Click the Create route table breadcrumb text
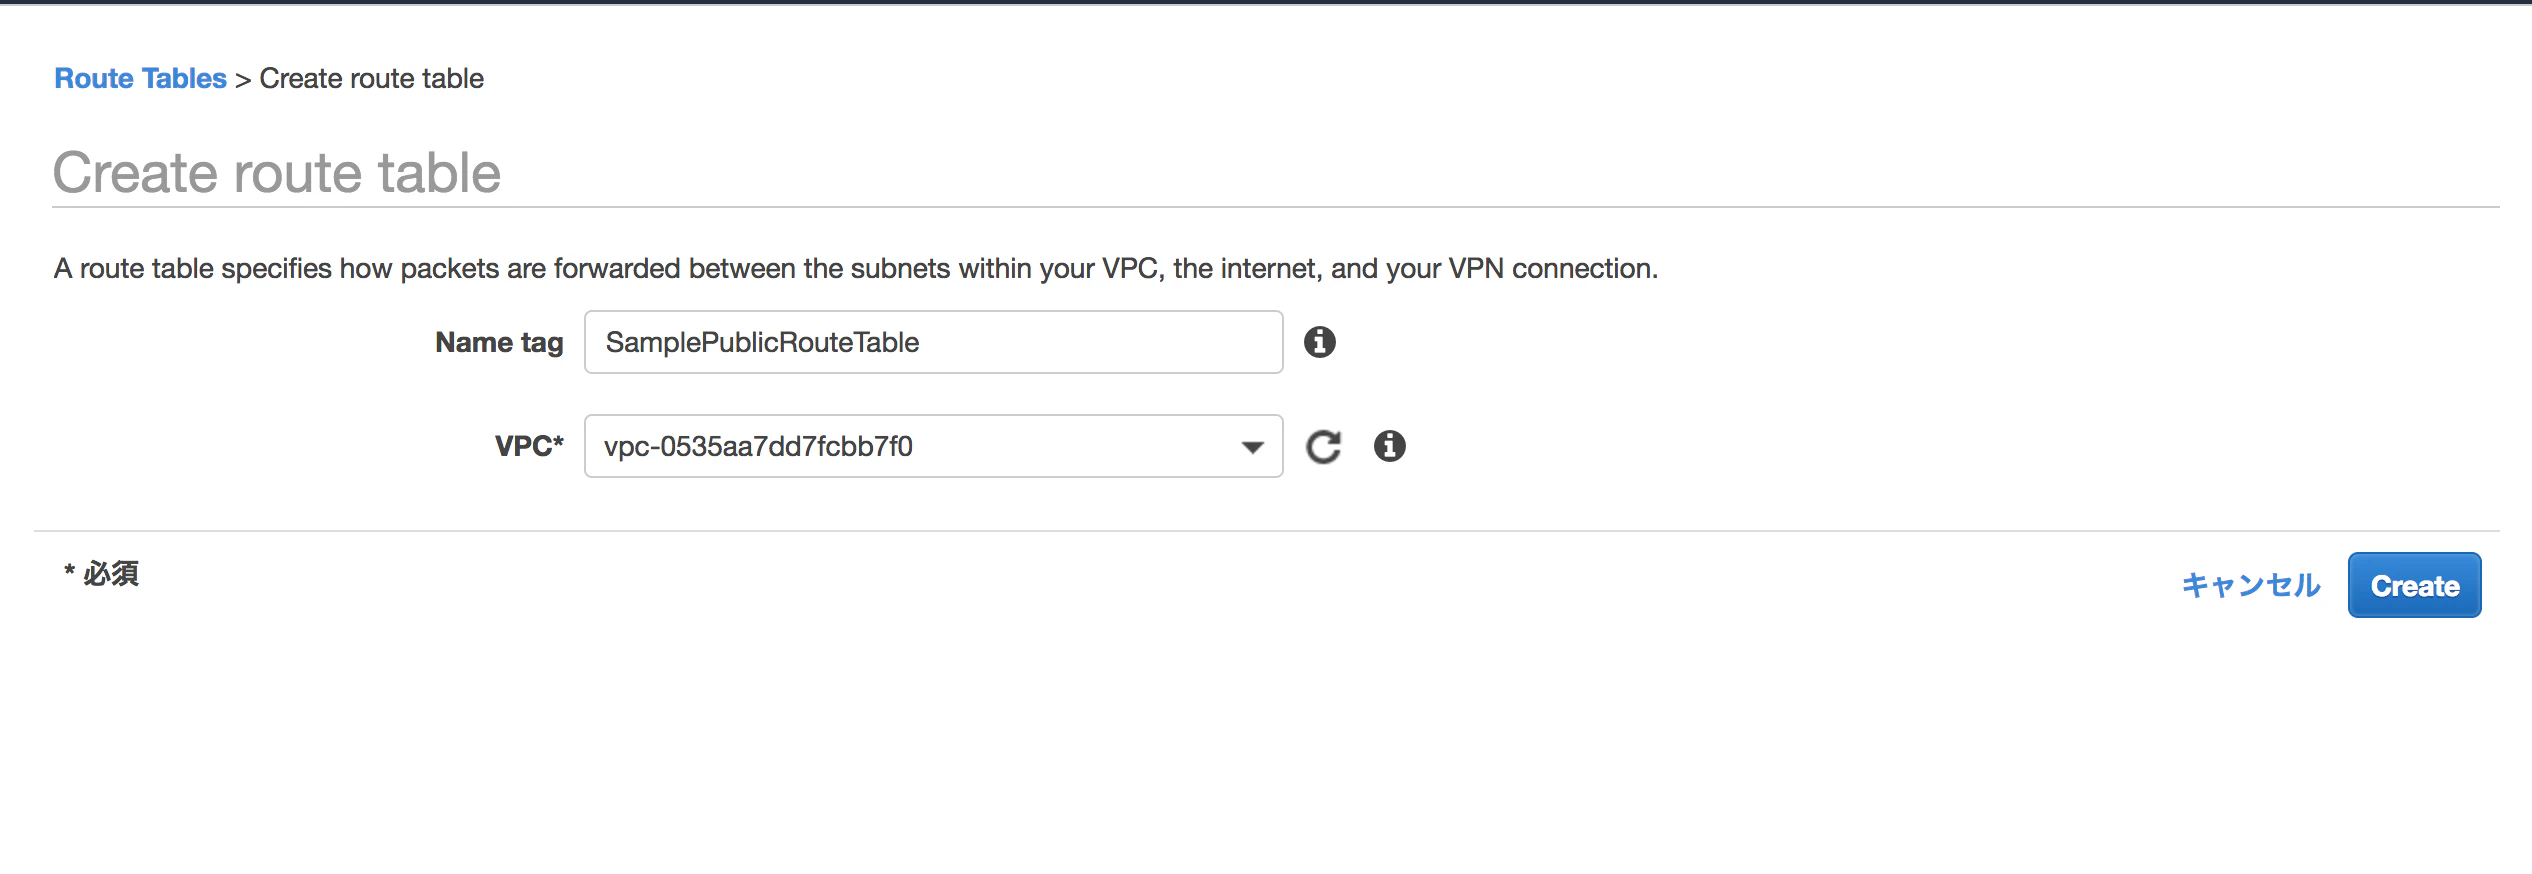 tap(371, 78)
